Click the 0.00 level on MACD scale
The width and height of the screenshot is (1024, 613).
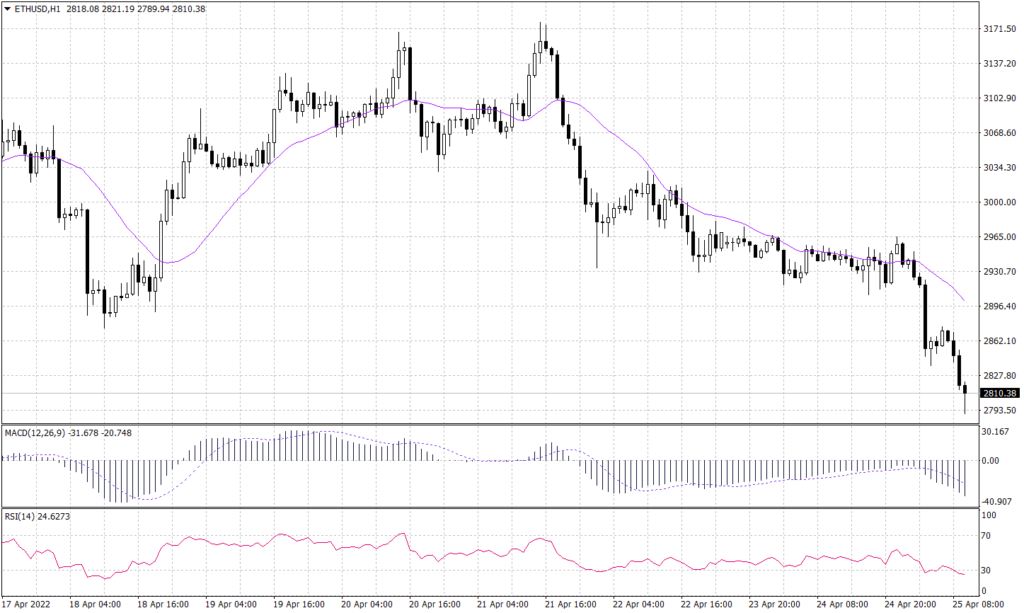(992, 461)
